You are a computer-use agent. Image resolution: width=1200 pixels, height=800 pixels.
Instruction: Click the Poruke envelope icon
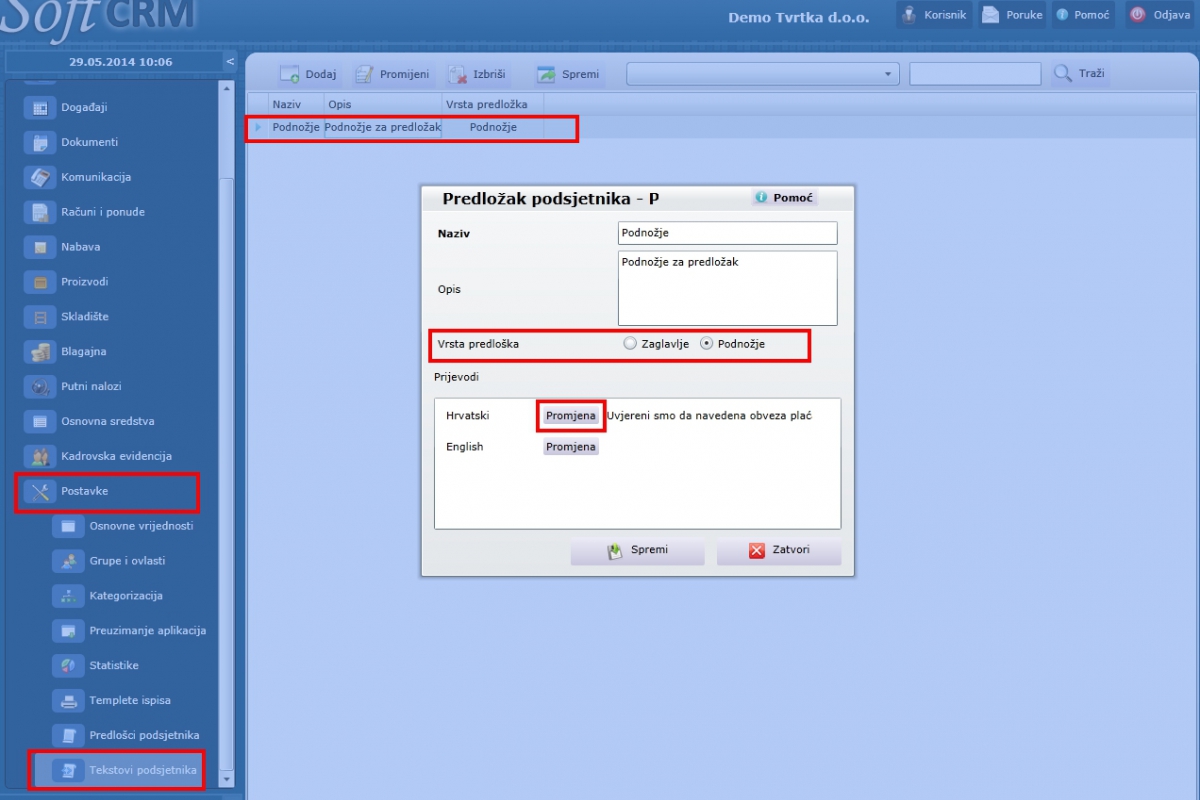(x=990, y=15)
